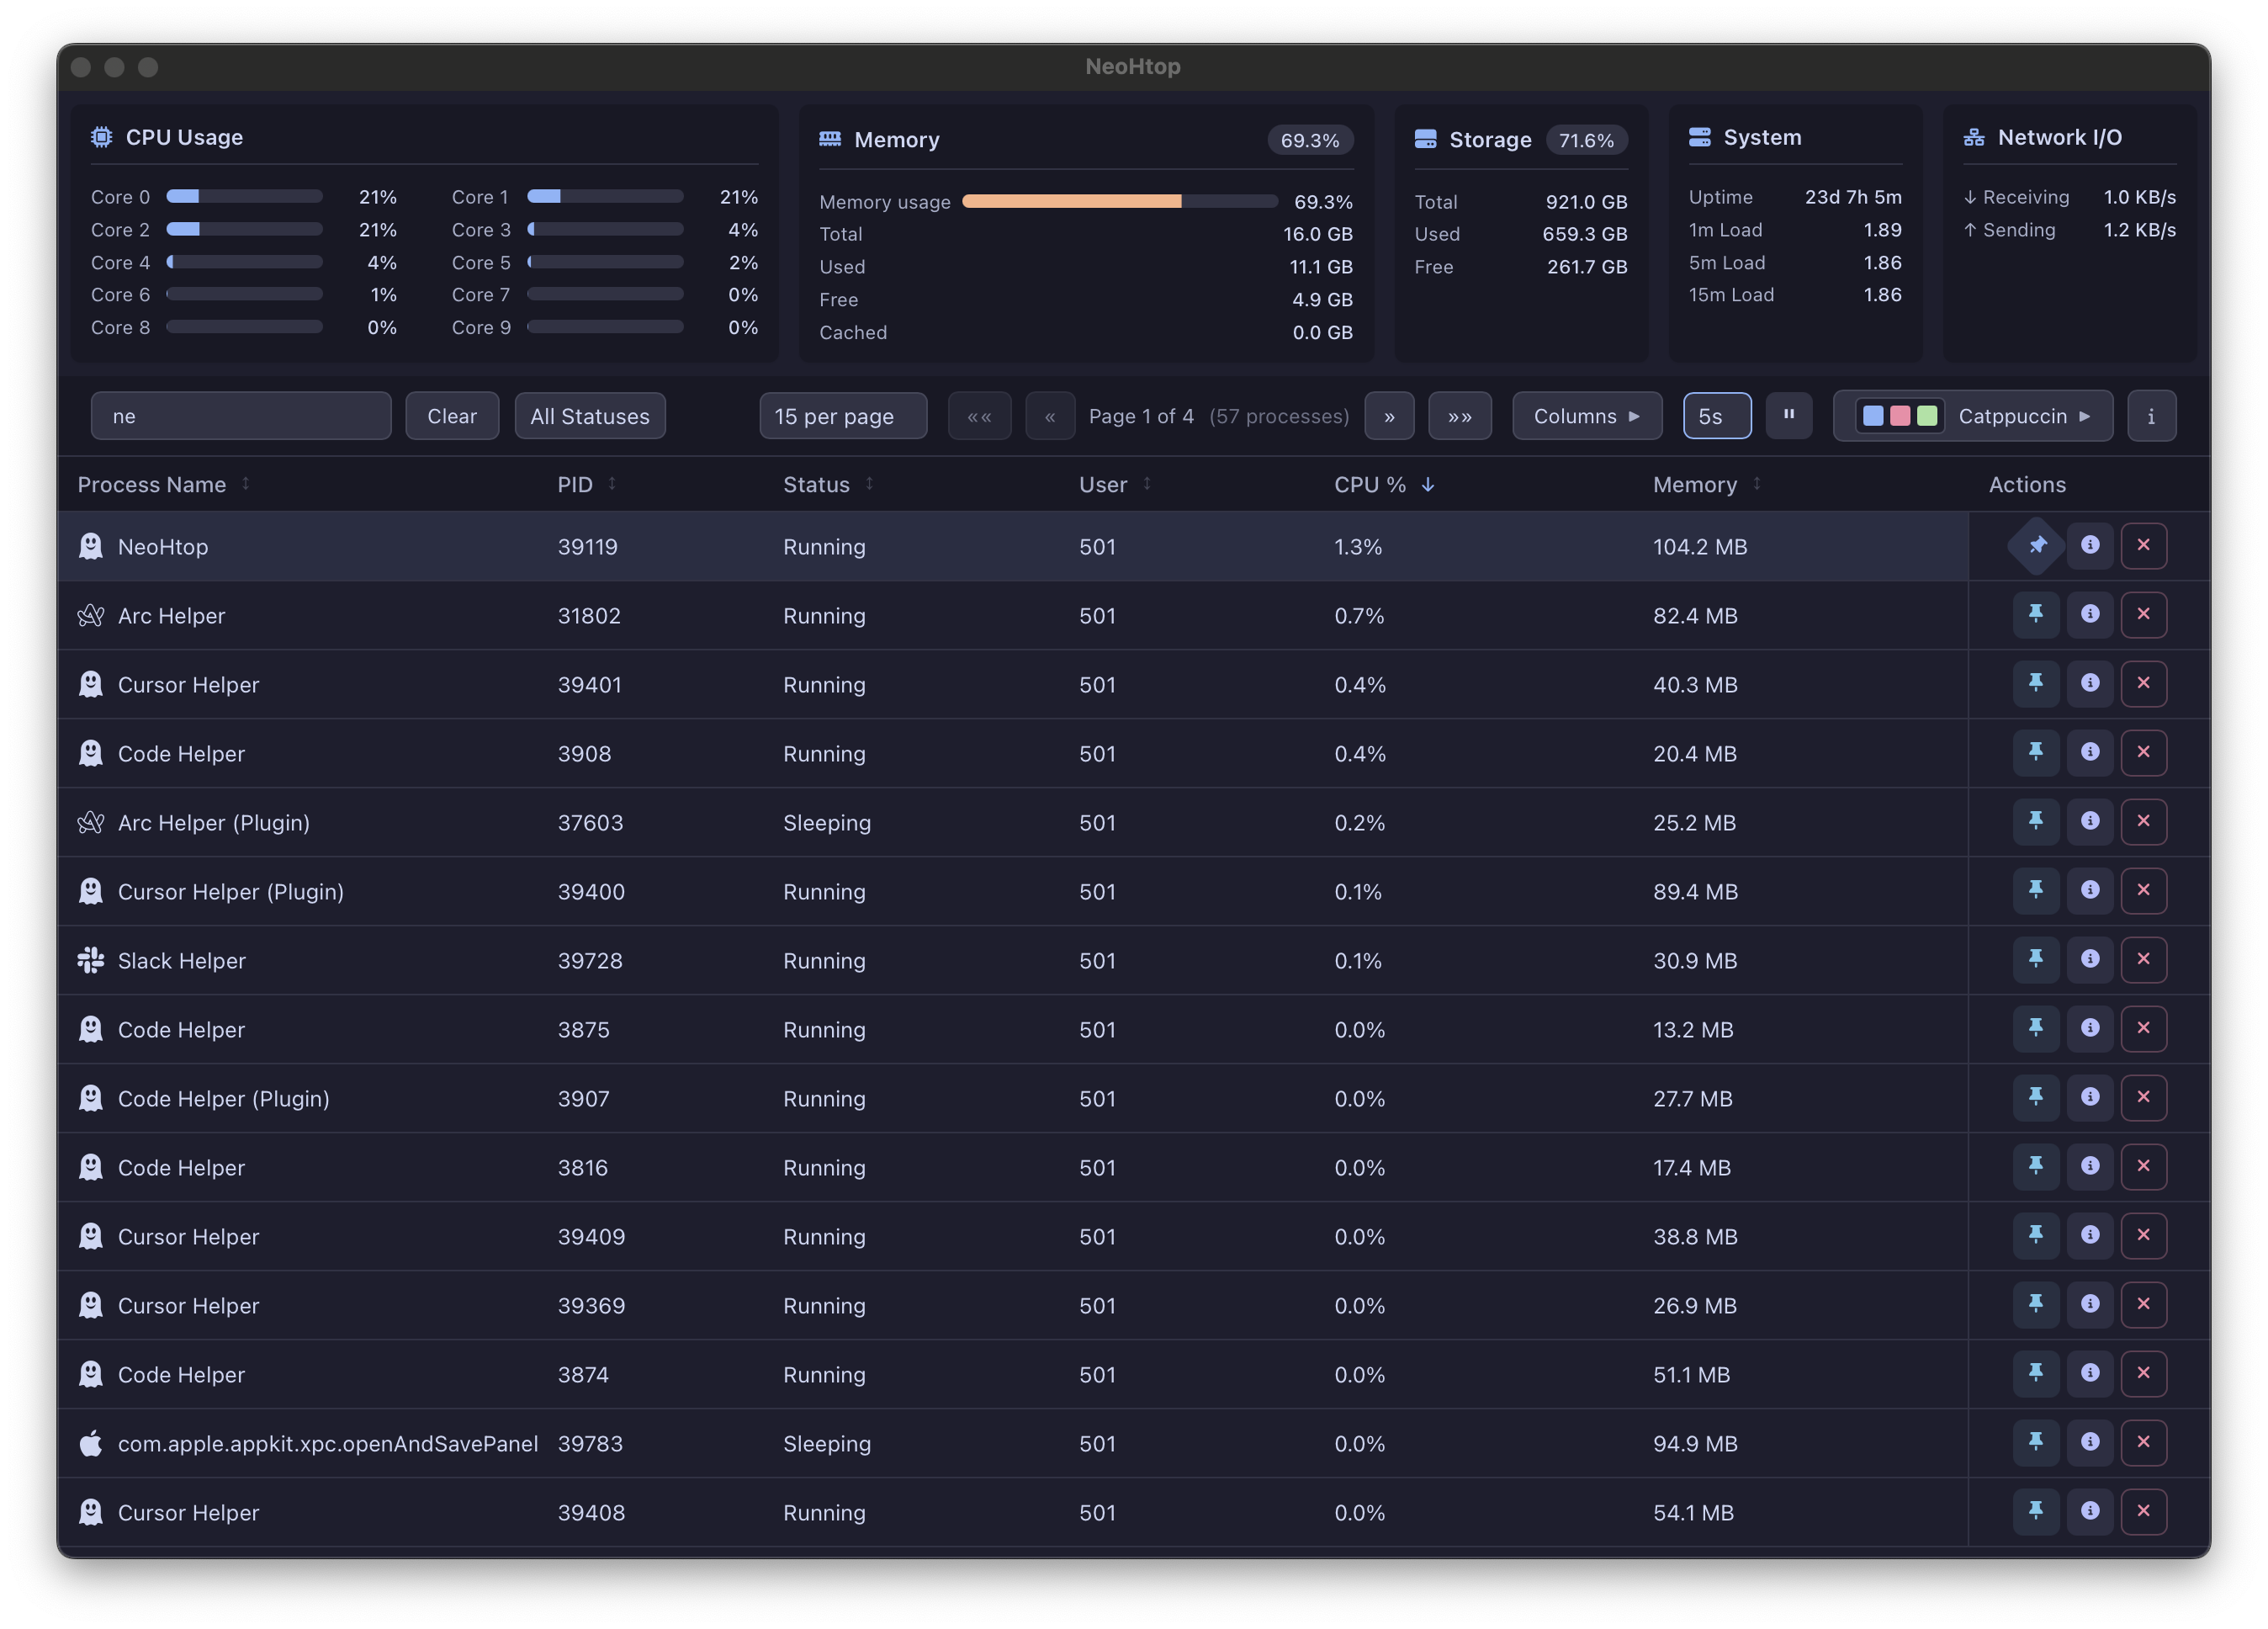
Task: Pin Cursor Helper process 39408
Action: pos(2036,1512)
